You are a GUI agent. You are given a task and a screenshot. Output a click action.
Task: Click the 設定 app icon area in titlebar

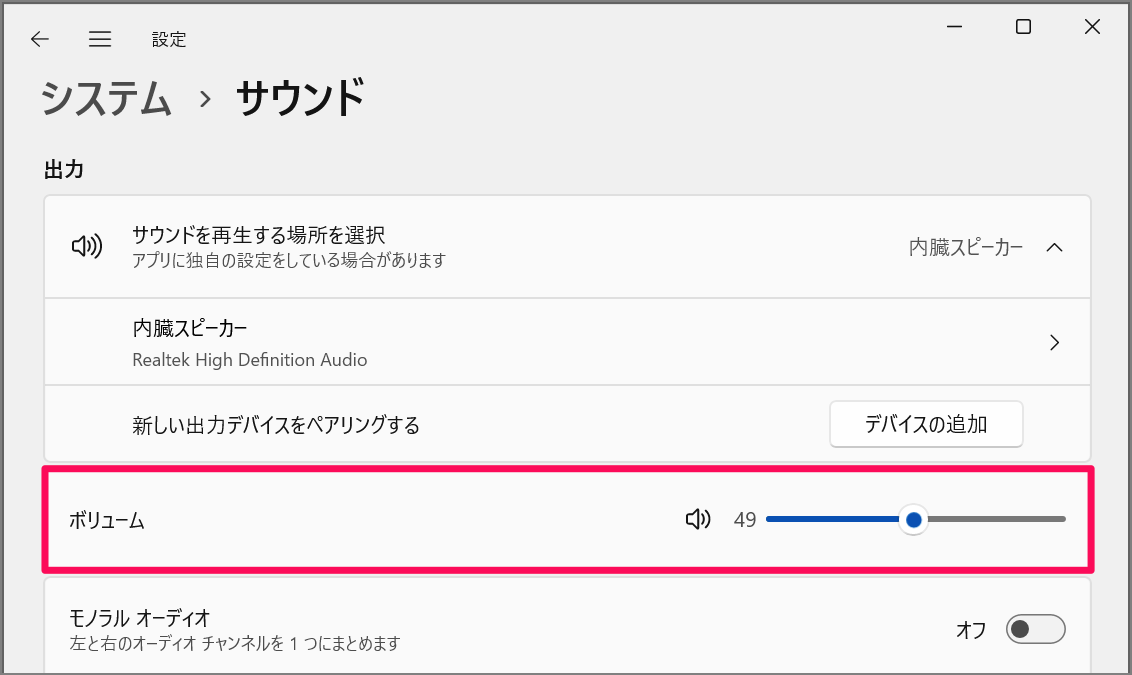coord(168,39)
